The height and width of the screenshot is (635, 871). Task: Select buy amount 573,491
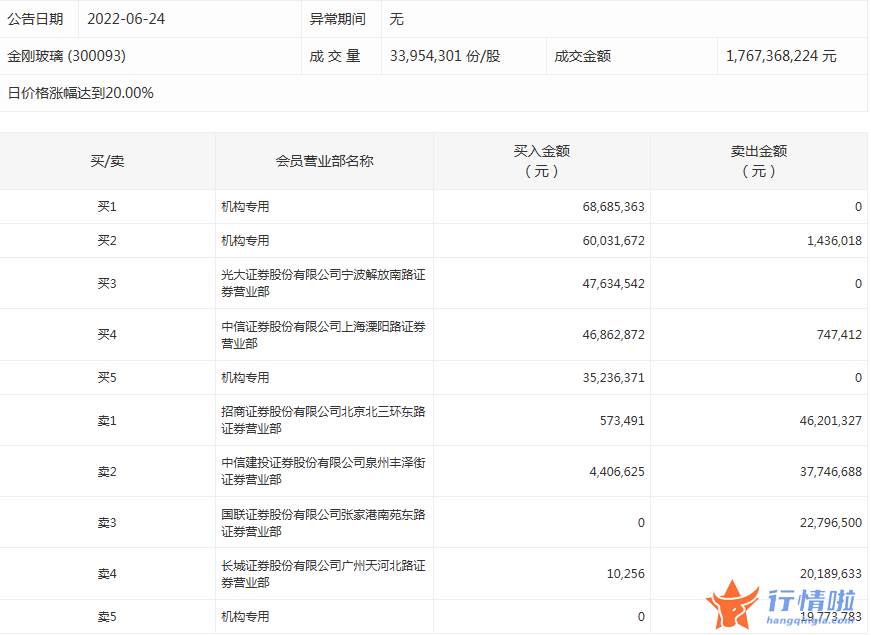(x=622, y=421)
